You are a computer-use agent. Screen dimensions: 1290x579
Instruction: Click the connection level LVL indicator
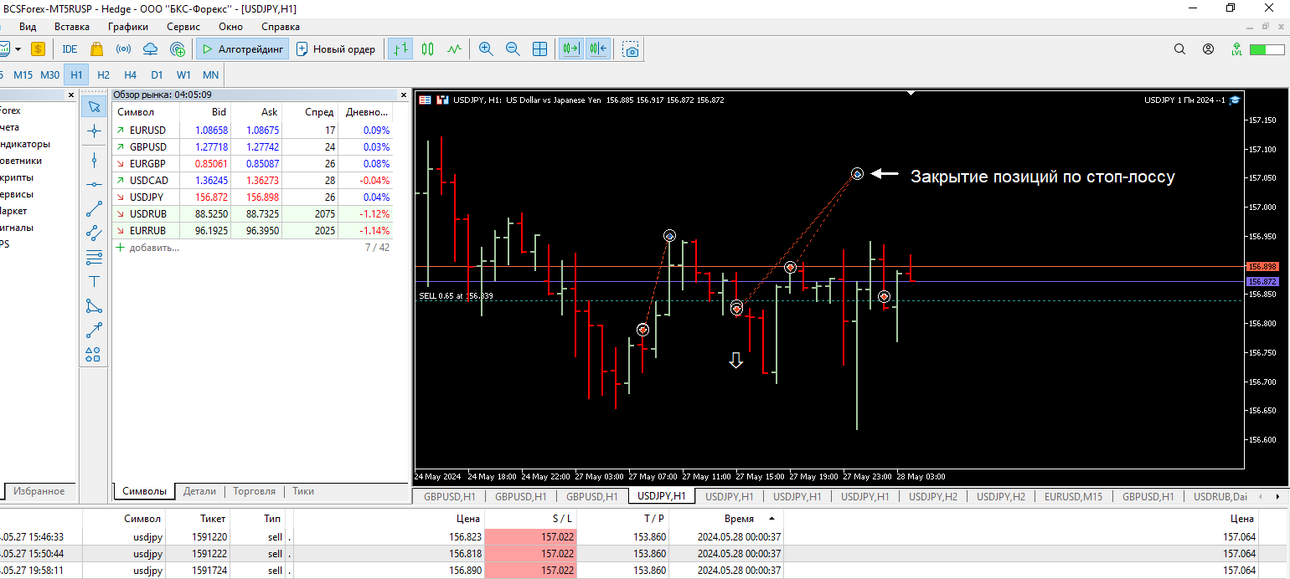tap(1237, 48)
